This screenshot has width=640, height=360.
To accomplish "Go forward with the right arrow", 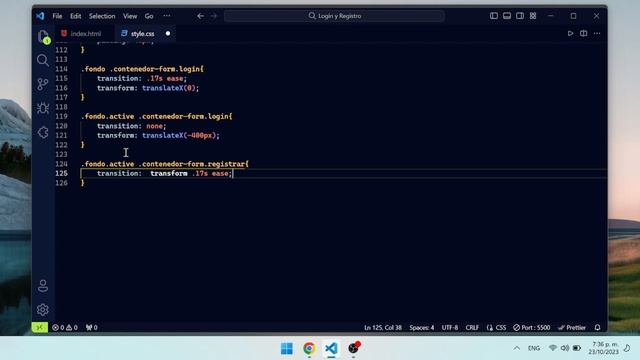I will click(214, 16).
